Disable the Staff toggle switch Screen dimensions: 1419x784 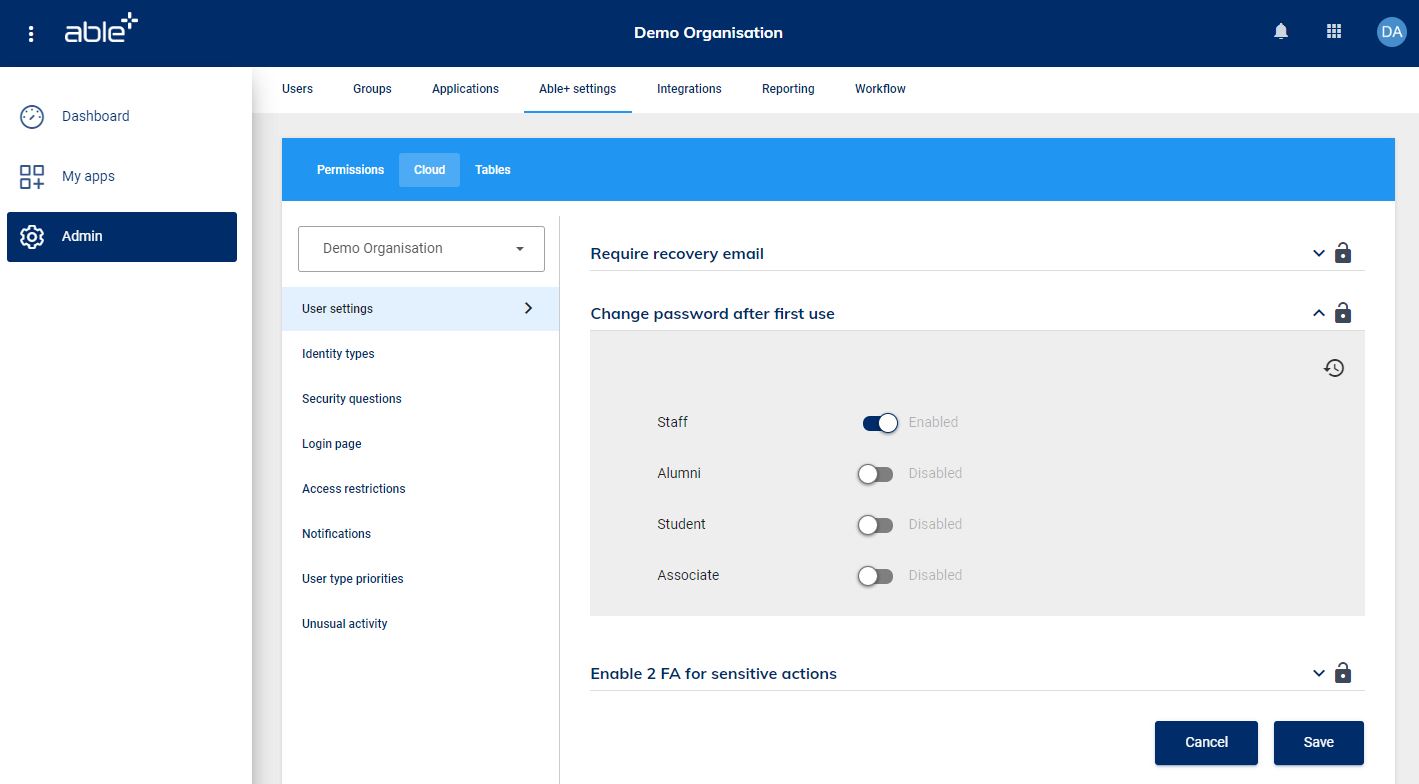click(x=880, y=423)
